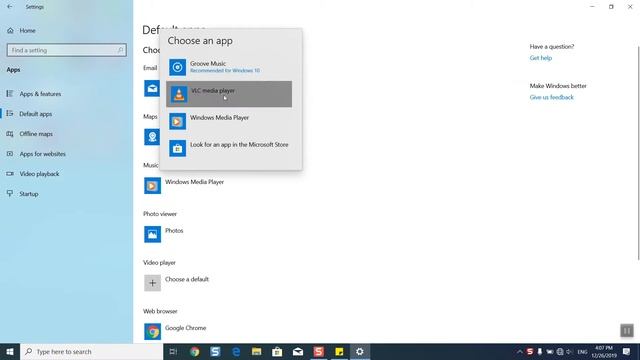Image resolution: width=640 pixels, height=360 pixels.
Task: Open Apps & features page
Action: point(40,94)
